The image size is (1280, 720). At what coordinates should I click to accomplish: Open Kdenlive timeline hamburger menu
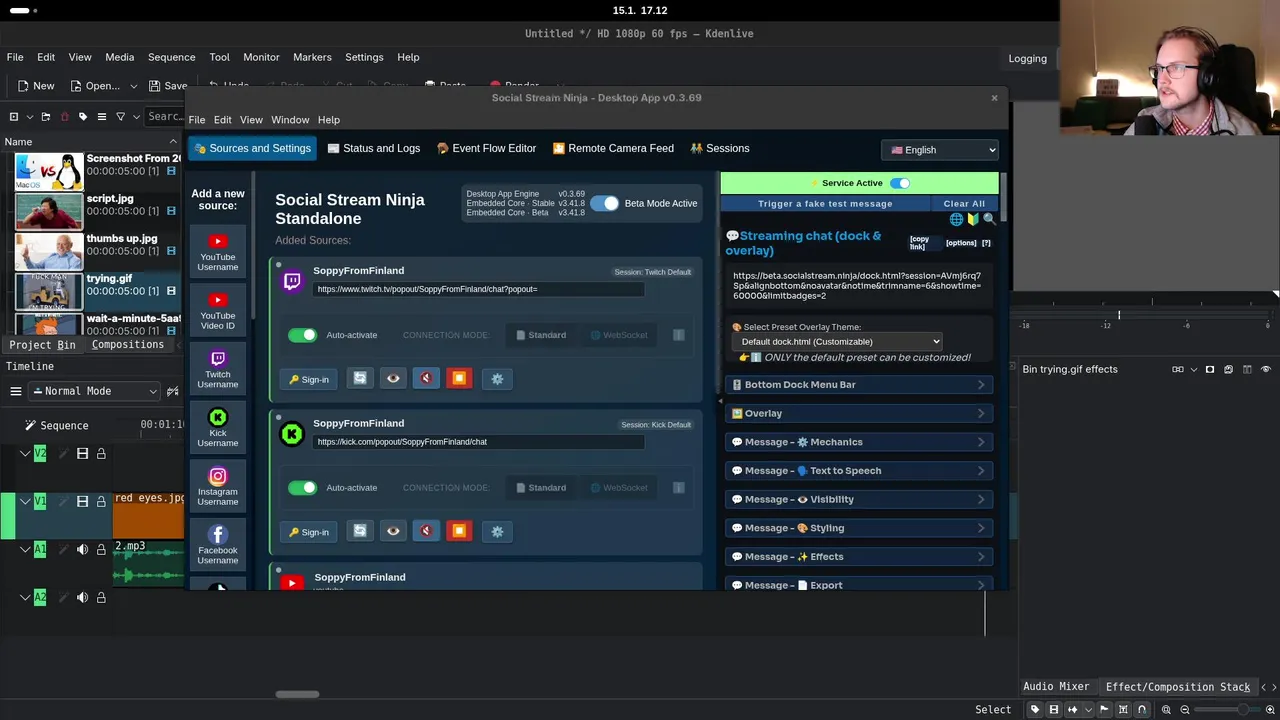click(x=15, y=391)
